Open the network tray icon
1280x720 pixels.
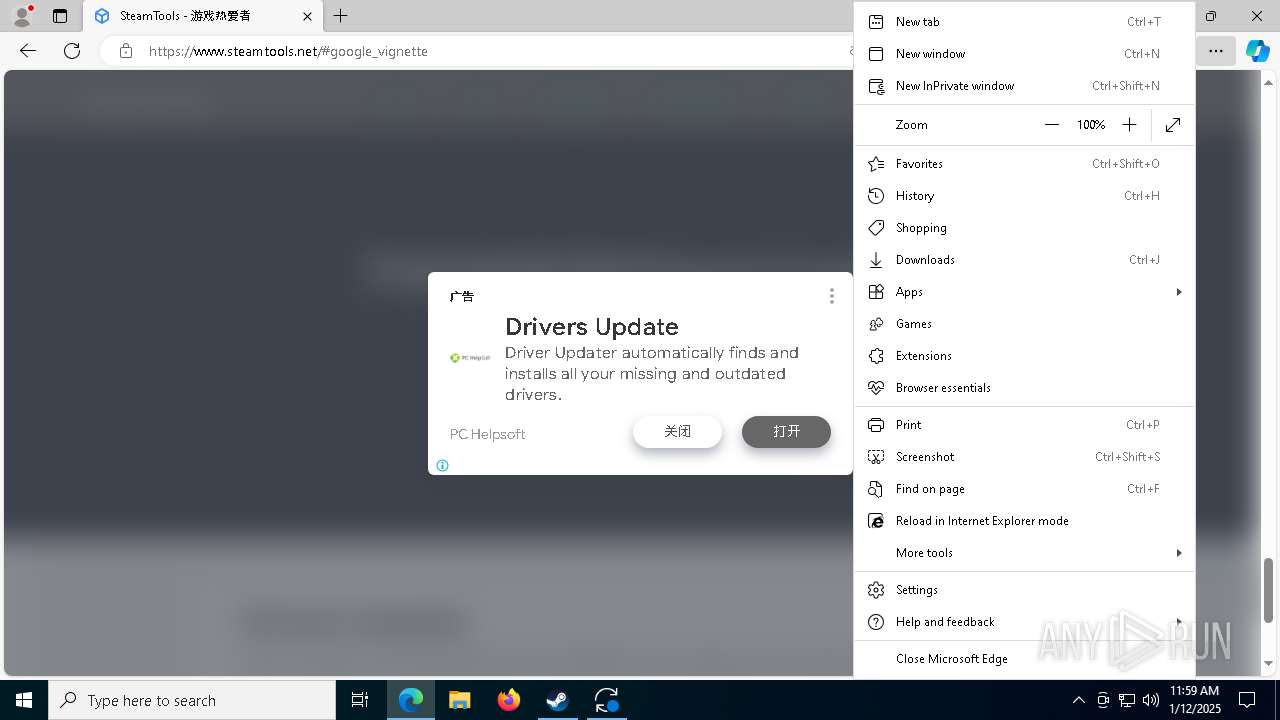pyautogui.click(x=1126, y=700)
